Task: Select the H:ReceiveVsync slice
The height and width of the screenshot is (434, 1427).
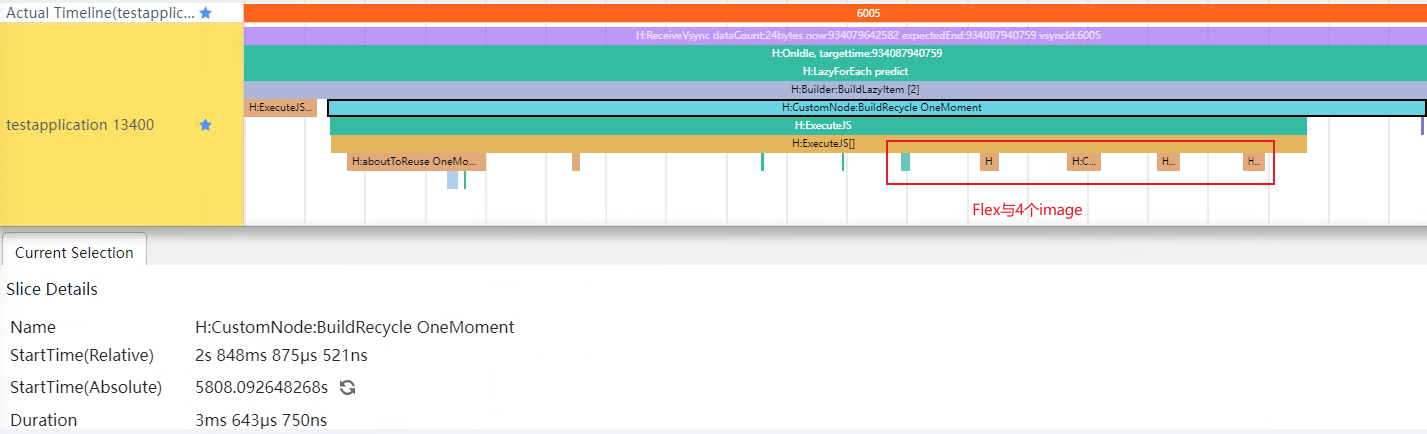Action: pos(834,35)
